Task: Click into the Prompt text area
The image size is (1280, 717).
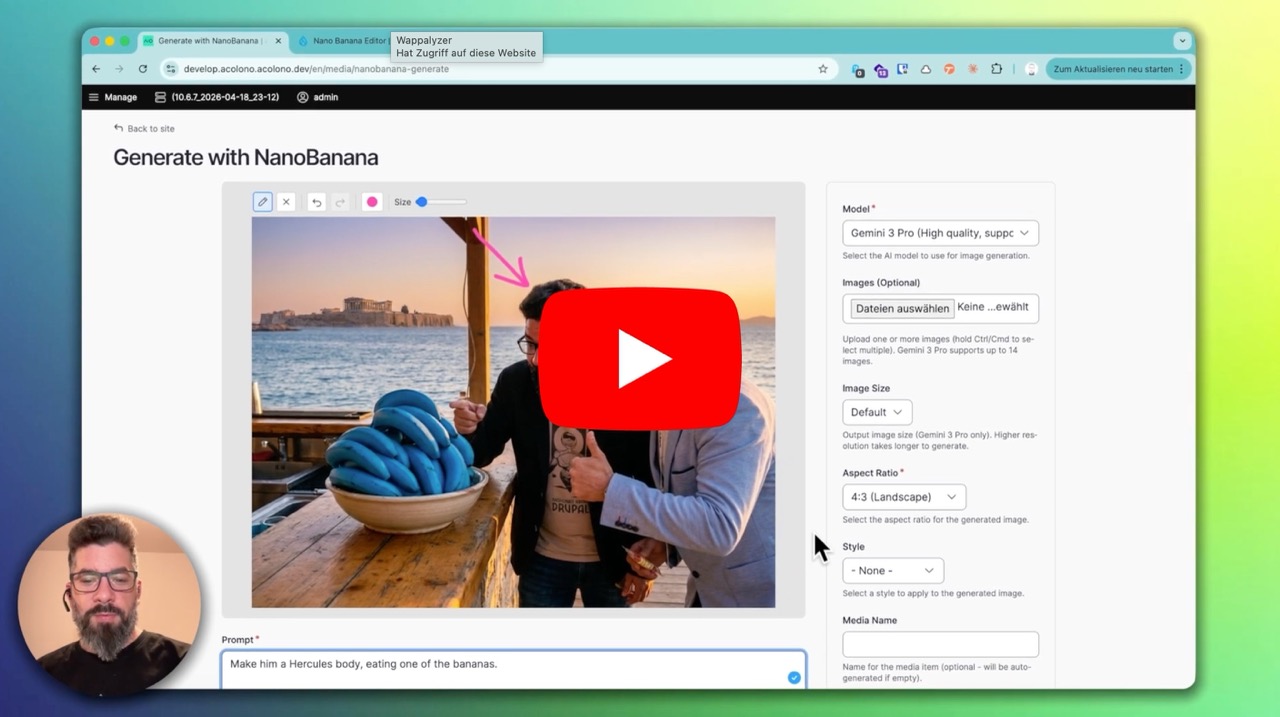Action: tap(513, 669)
